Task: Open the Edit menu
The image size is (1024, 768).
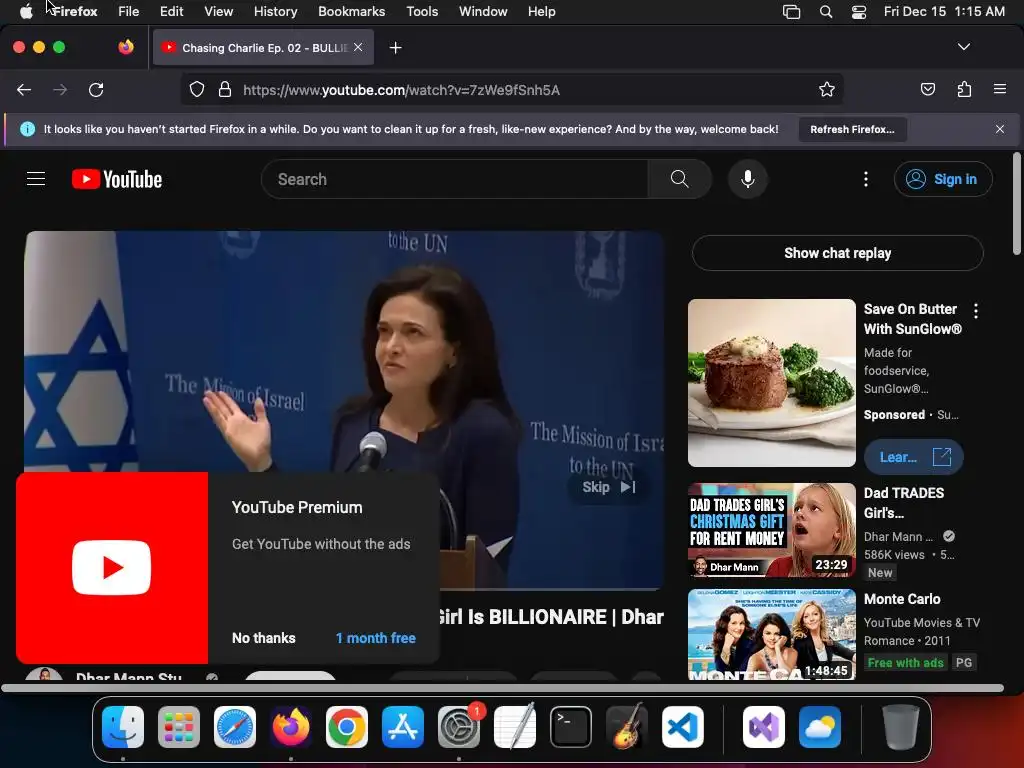Action: (x=171, y=12)
